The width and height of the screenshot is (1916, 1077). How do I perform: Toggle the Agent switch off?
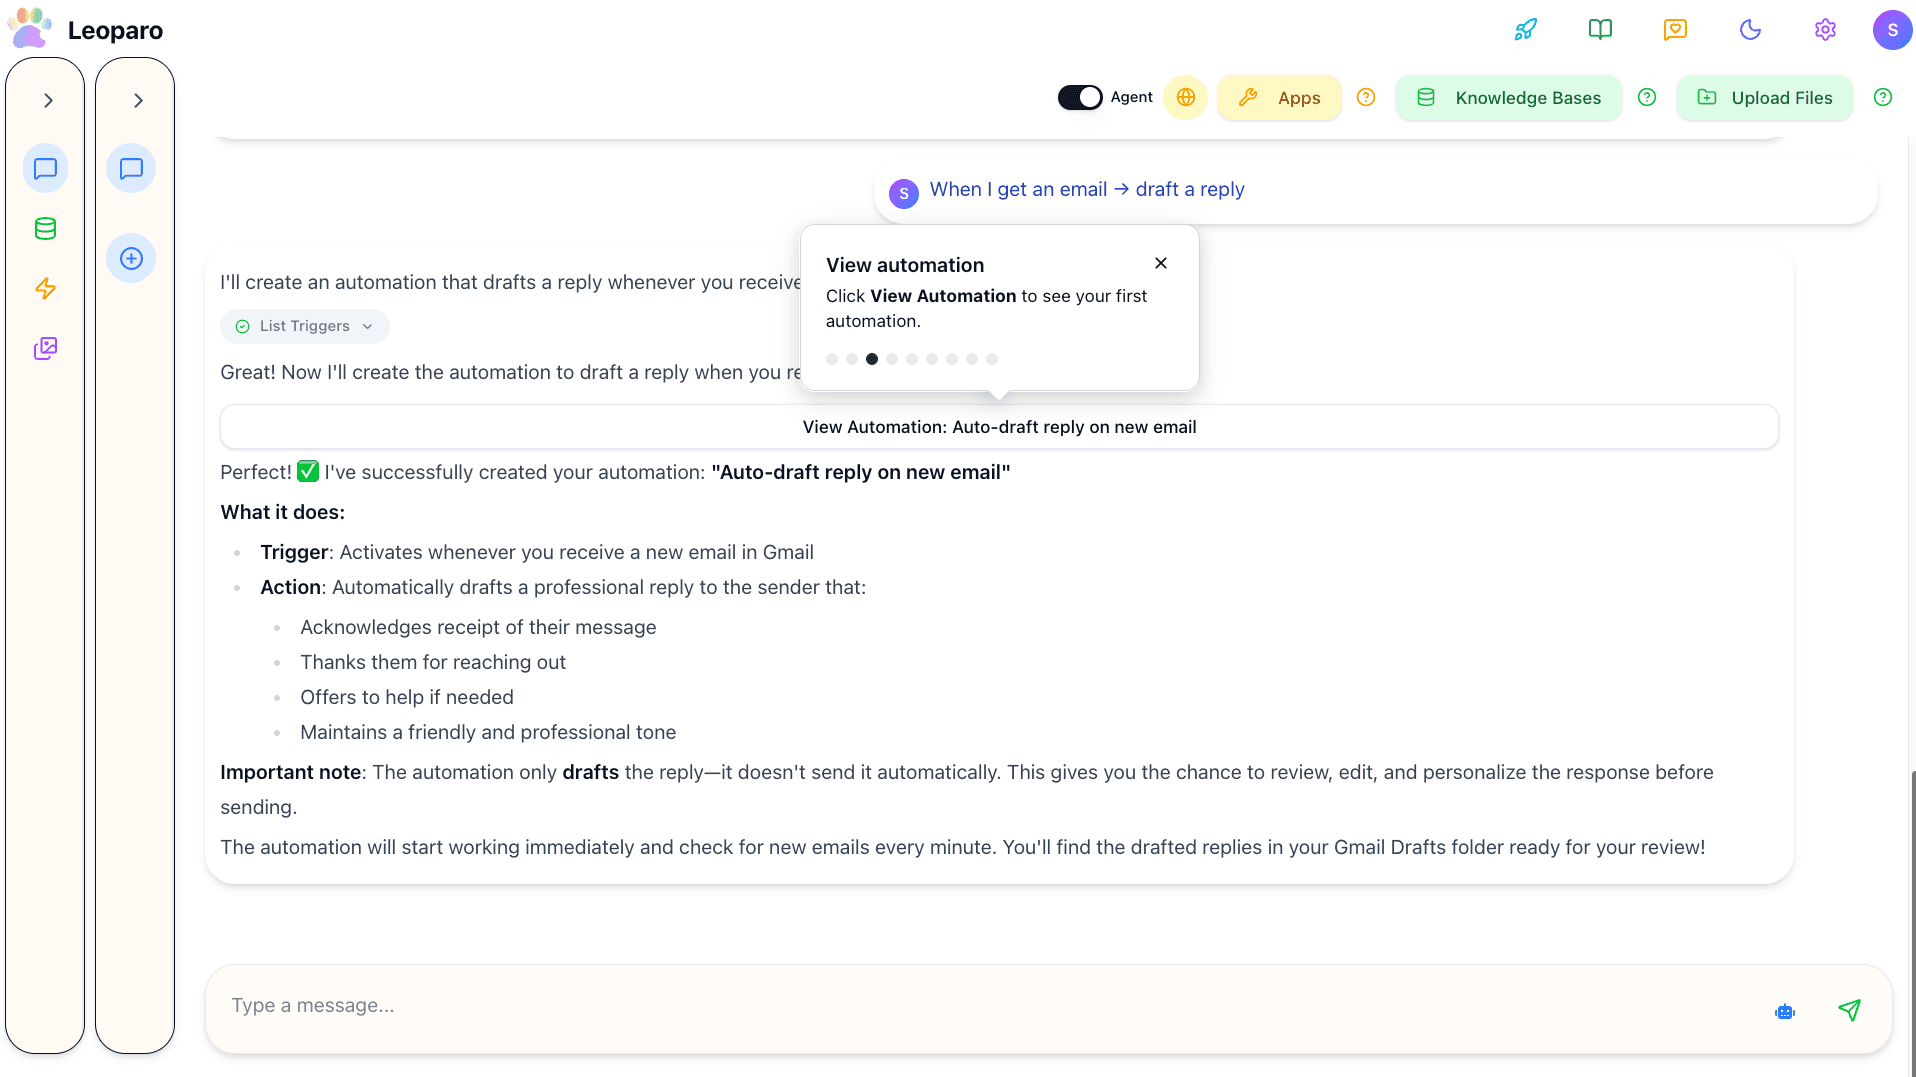pos(1079,97)
